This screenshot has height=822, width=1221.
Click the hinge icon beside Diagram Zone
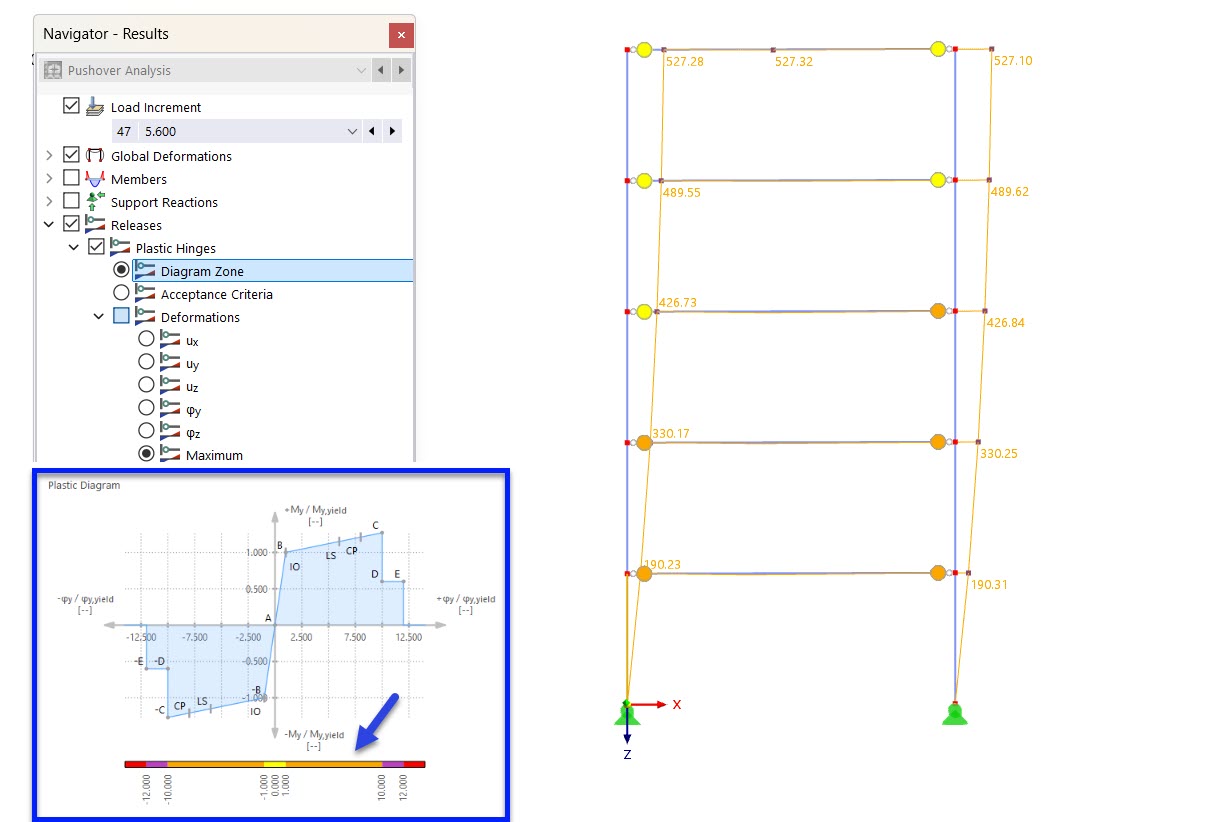(x=143, y=270)
